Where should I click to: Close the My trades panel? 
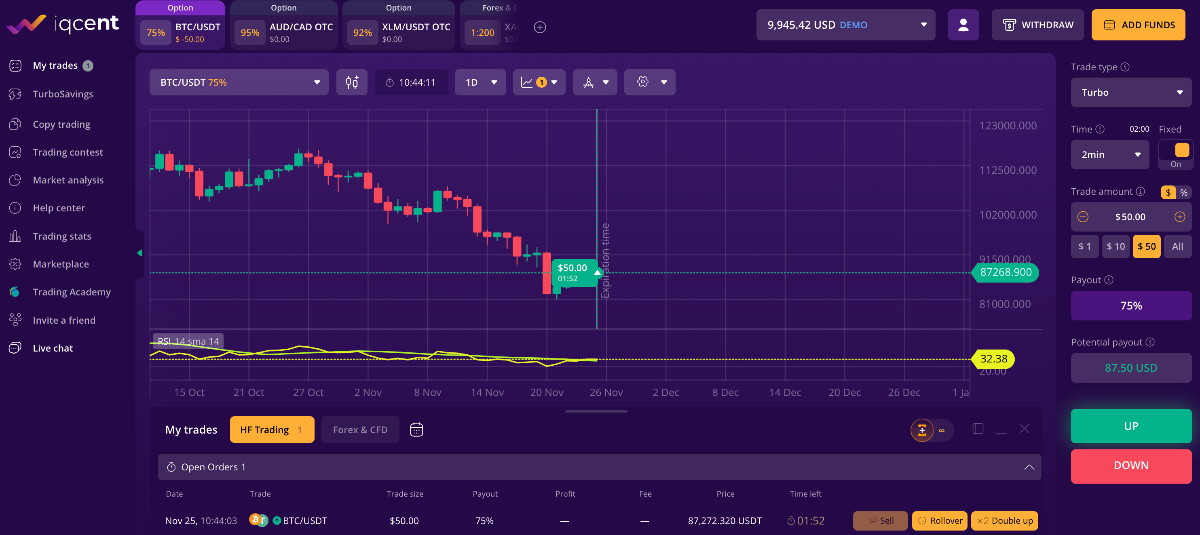click(x=1024, y=429)
